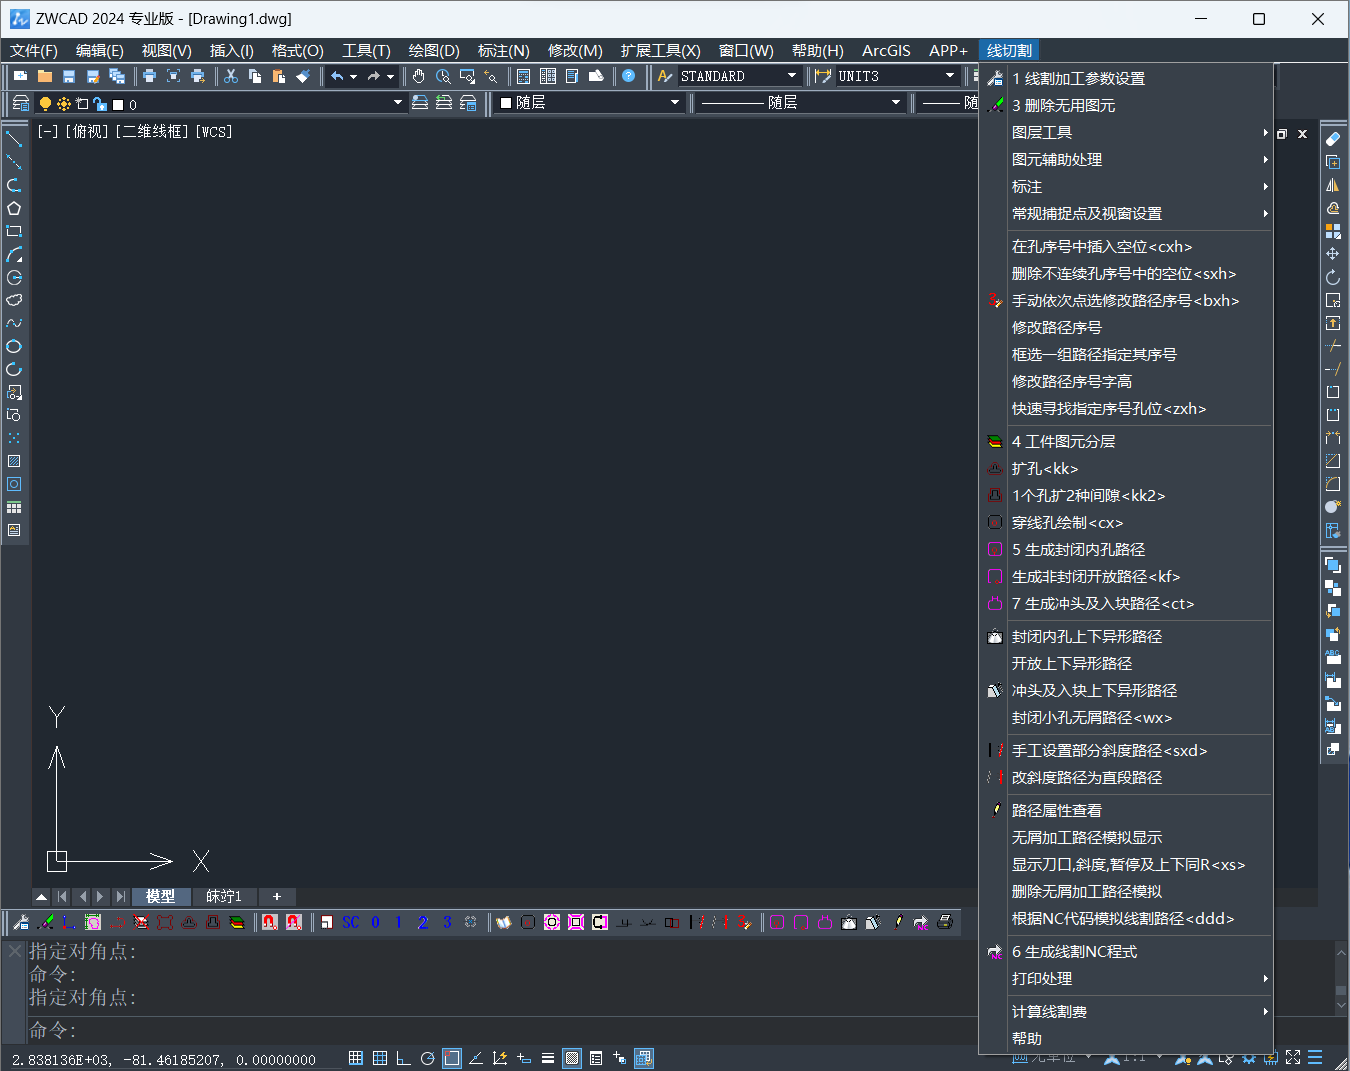Expand the 图层工具 submenu
This screenshot has width=1350, height=1071.
coord(1126,132)
